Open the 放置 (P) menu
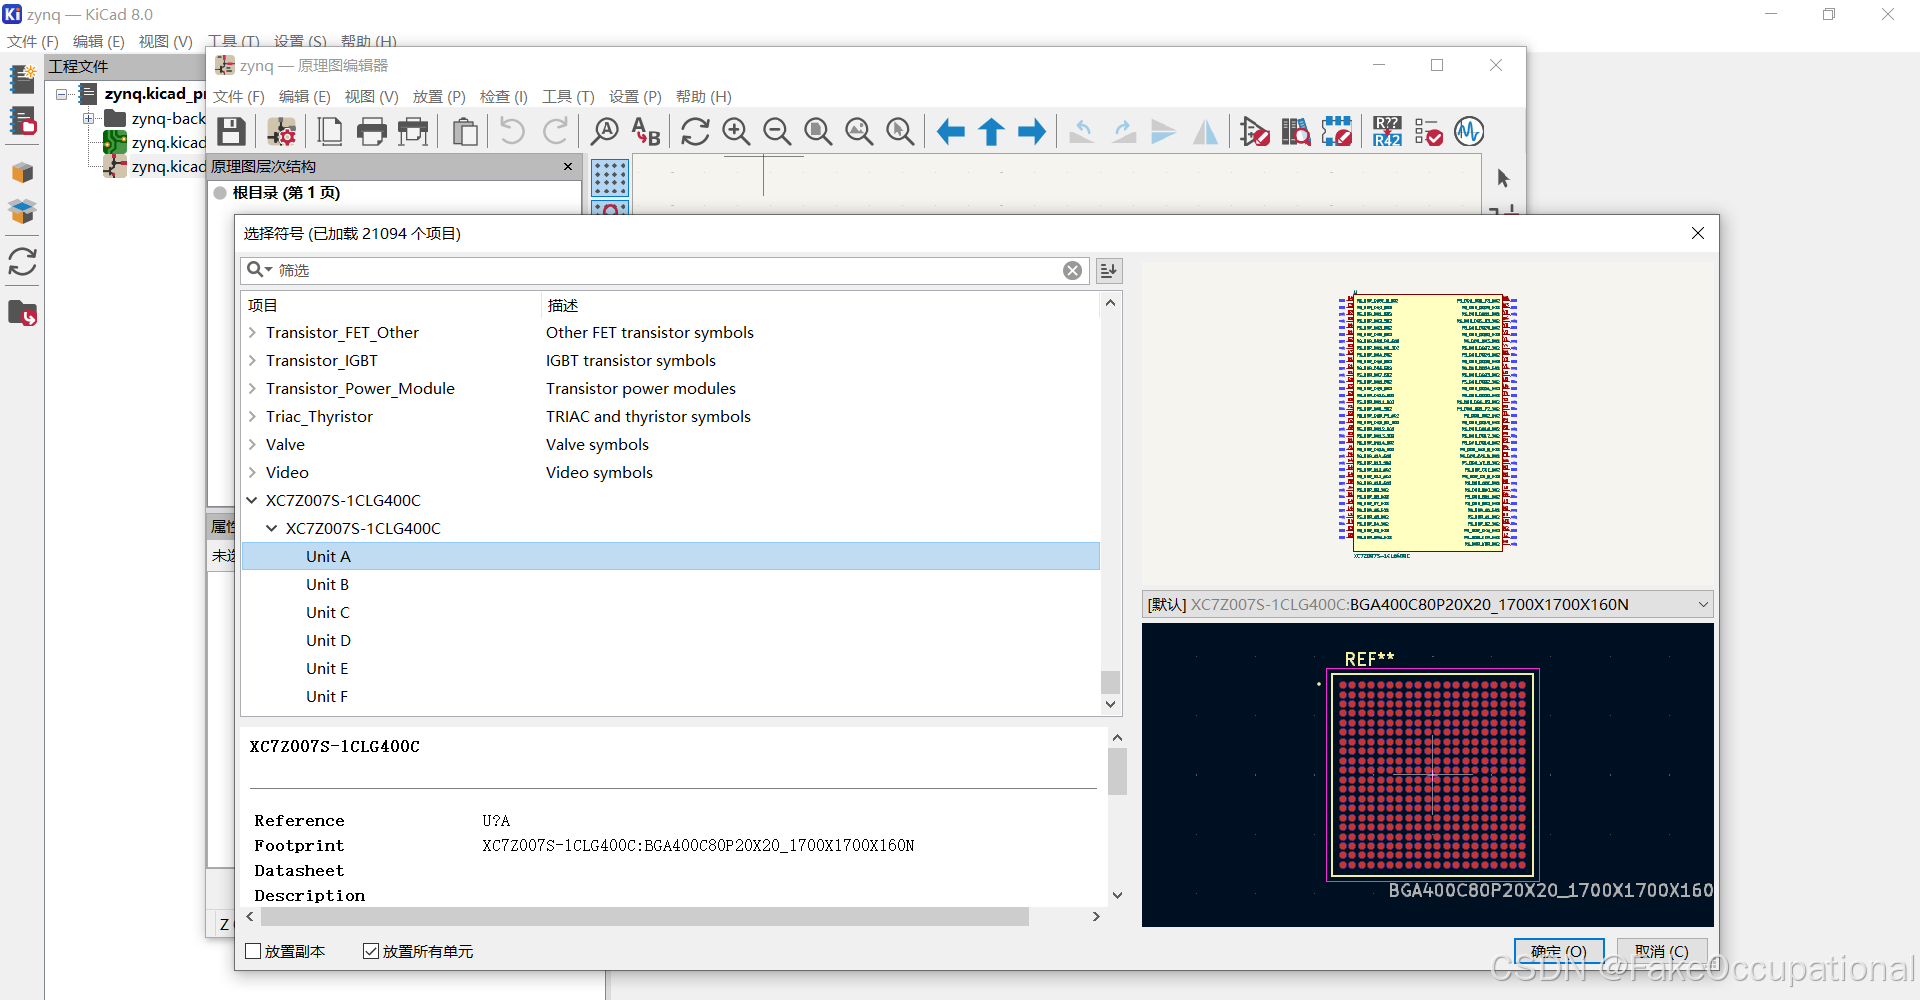This screenshot has width=1920, height=1000. (439, 97)
